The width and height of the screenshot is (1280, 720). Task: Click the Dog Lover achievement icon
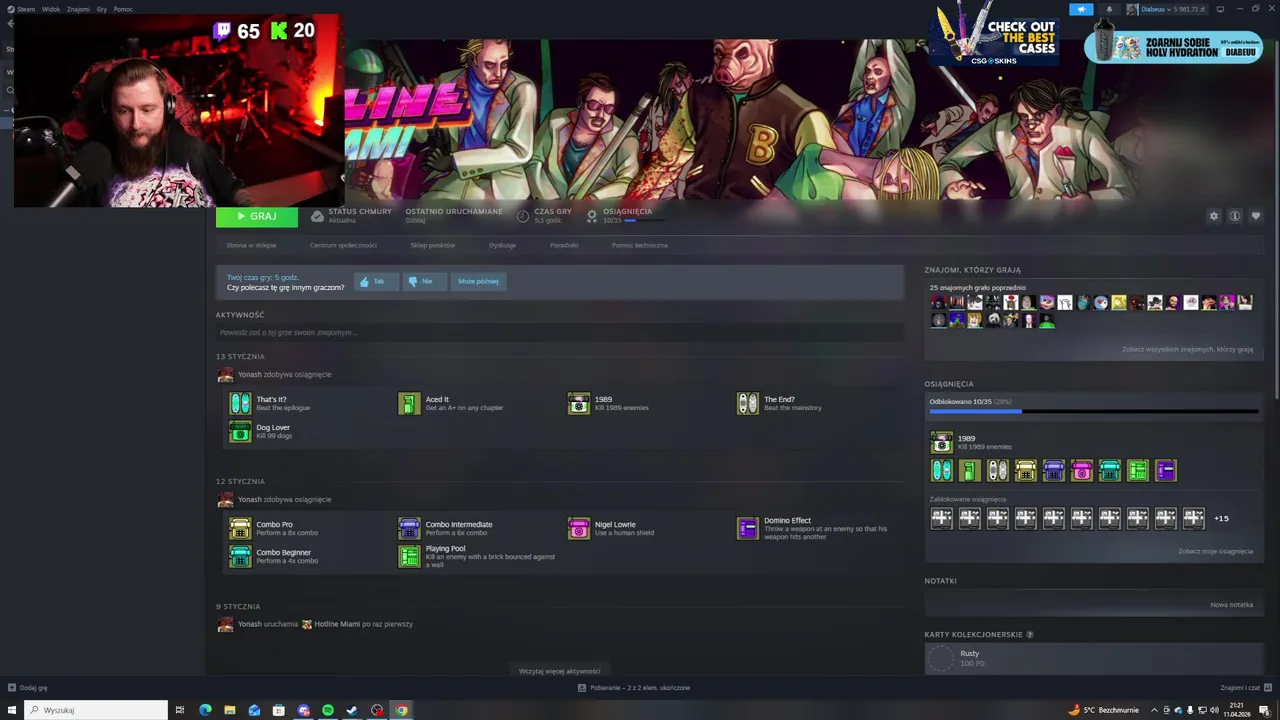tap(240, 431)
